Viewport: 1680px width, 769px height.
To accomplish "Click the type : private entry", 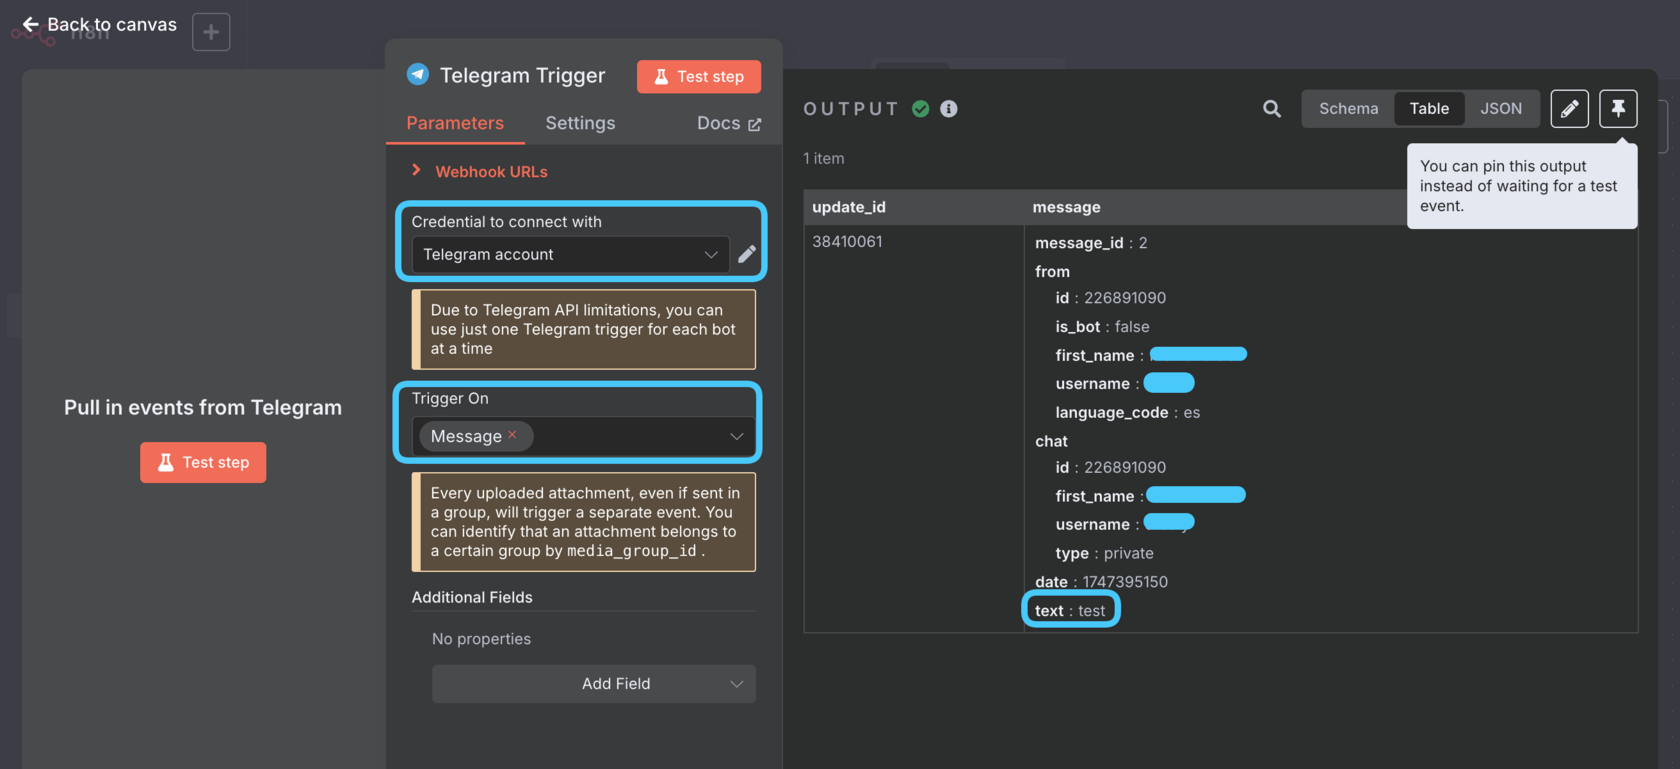I will coord(1104,553).
